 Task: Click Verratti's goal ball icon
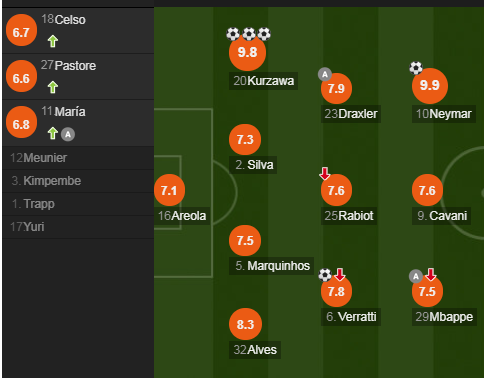click(x=325, y=275)
